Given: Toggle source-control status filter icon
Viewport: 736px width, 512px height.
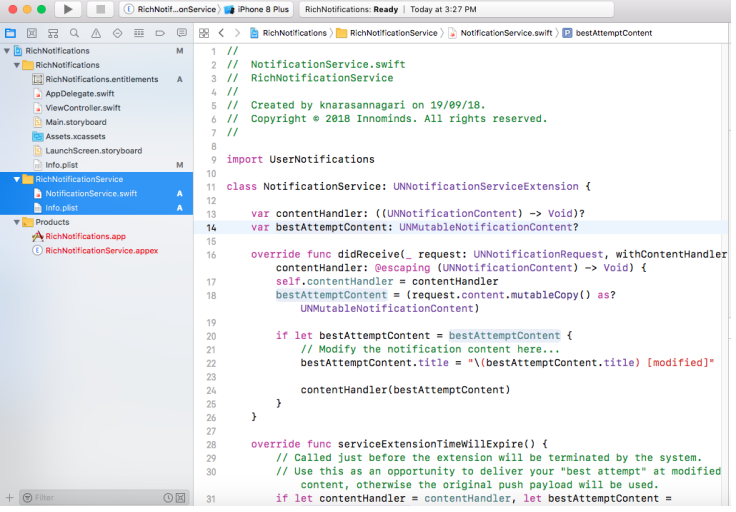Looking at the screenshot, I should click(x=180, y=497).
